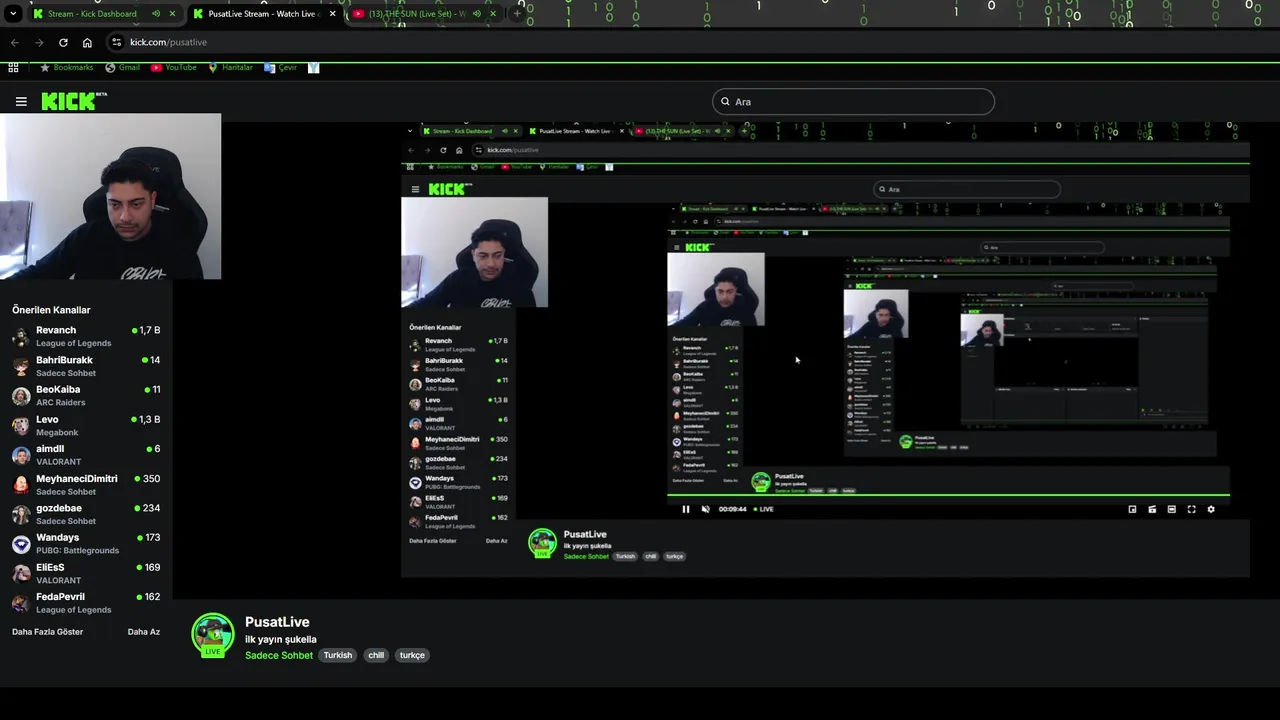
Task: Open BeoKaiba avatar in the main left sidebar
Action: (x=20, y=396)
